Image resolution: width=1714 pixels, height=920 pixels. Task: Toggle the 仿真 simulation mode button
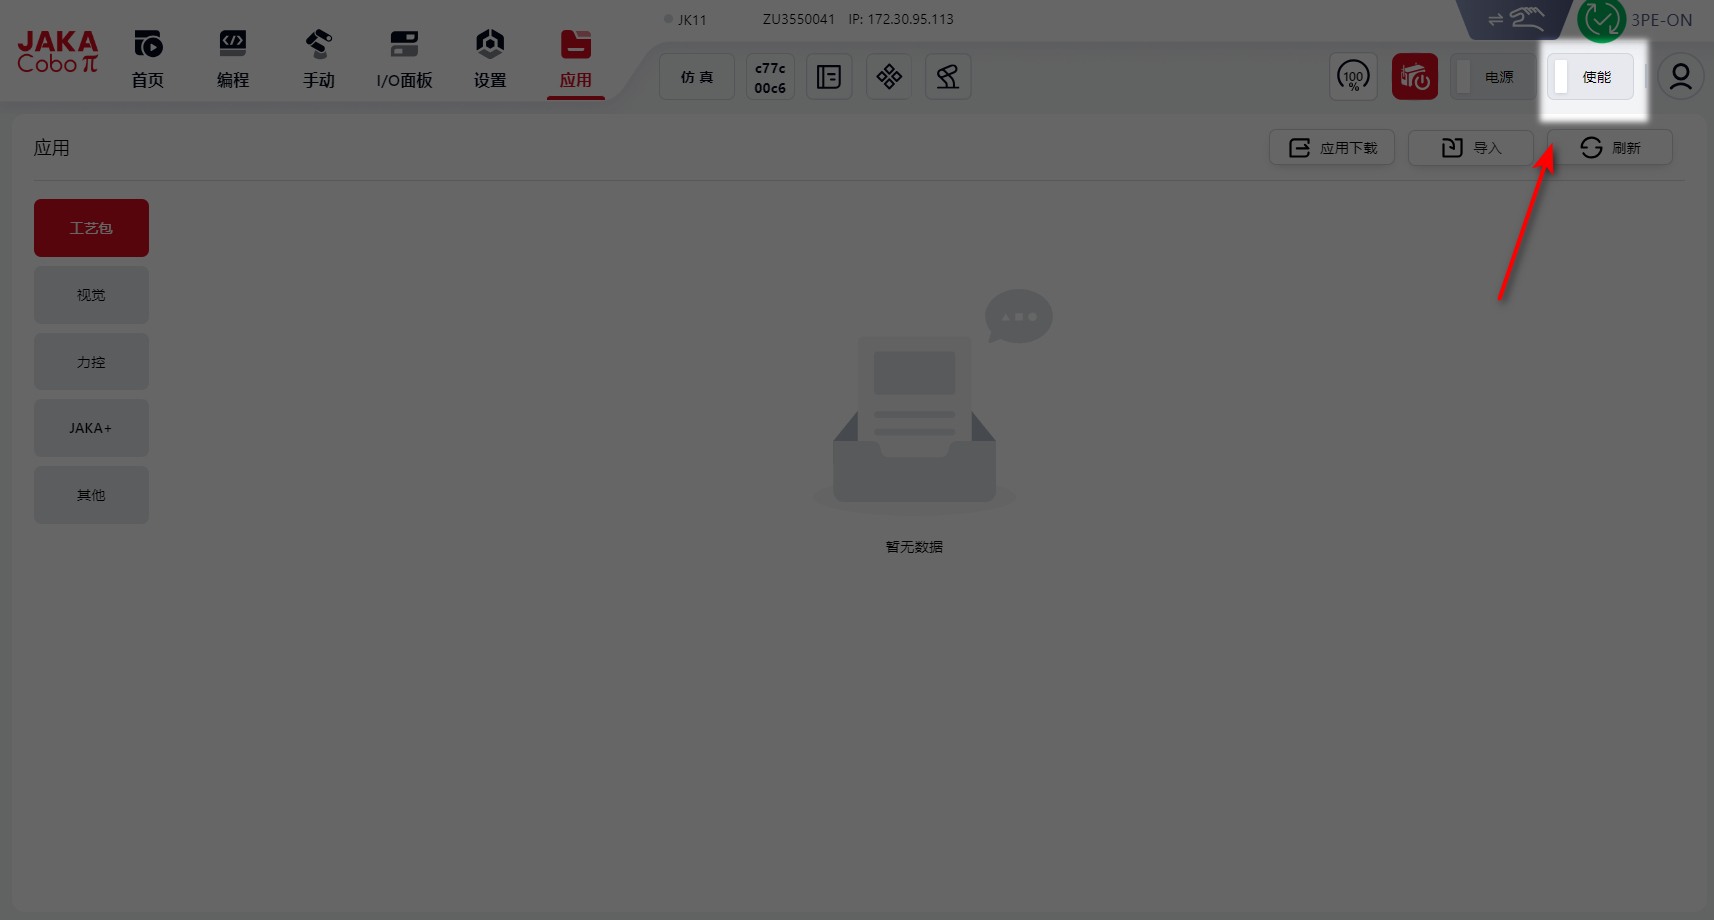pyautogui.click(x=697, y=77)
